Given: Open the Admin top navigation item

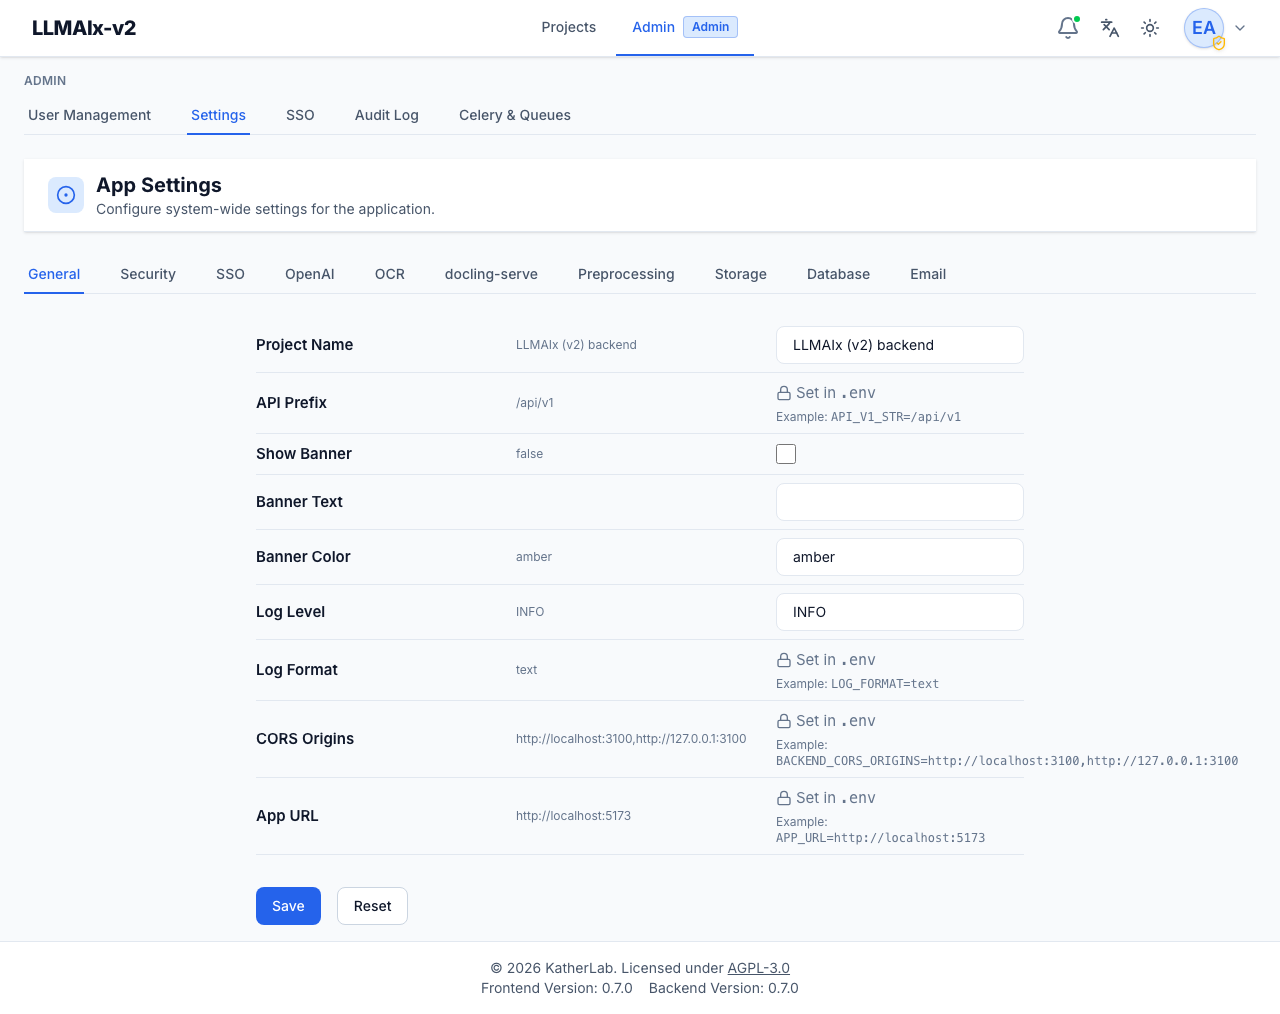Looking at the screenshot, I should click(653, 27).
